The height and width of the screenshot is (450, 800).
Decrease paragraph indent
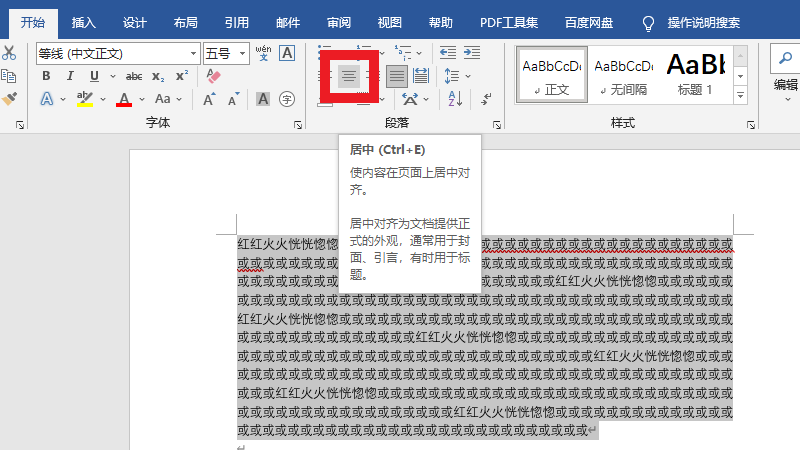447,52
